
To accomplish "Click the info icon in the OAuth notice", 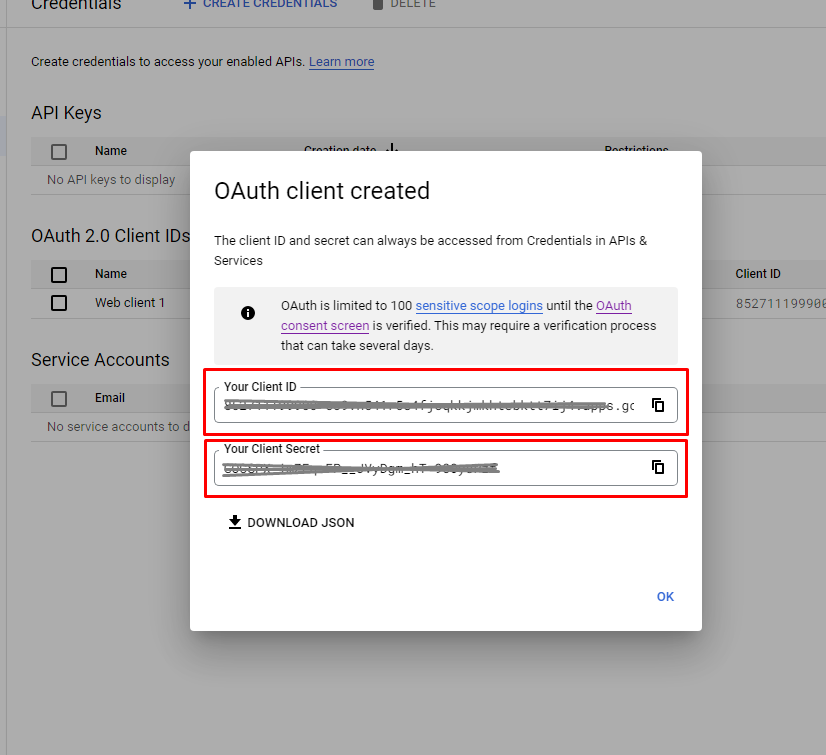I will pos(248,312).
